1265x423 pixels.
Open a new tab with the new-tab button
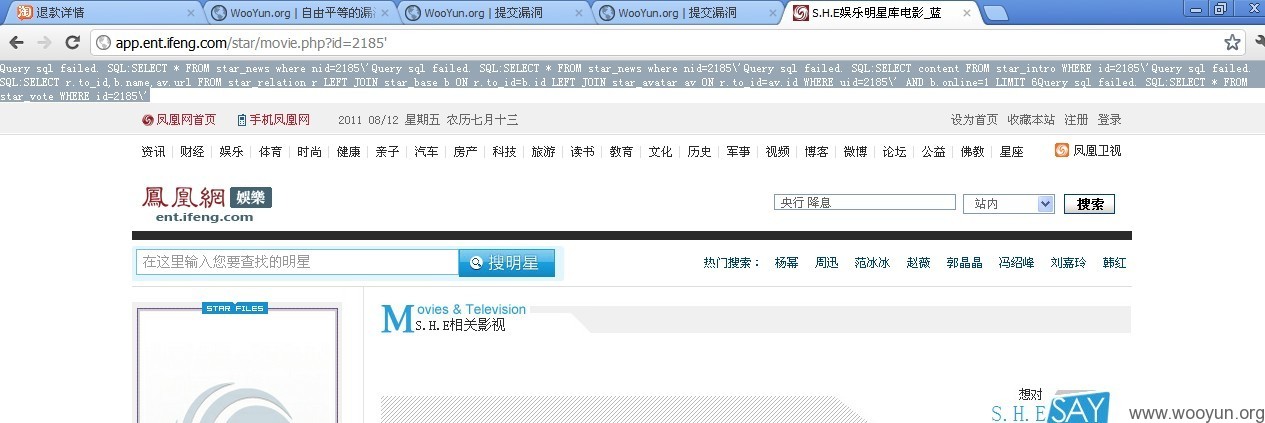click(x=995, y=13)
